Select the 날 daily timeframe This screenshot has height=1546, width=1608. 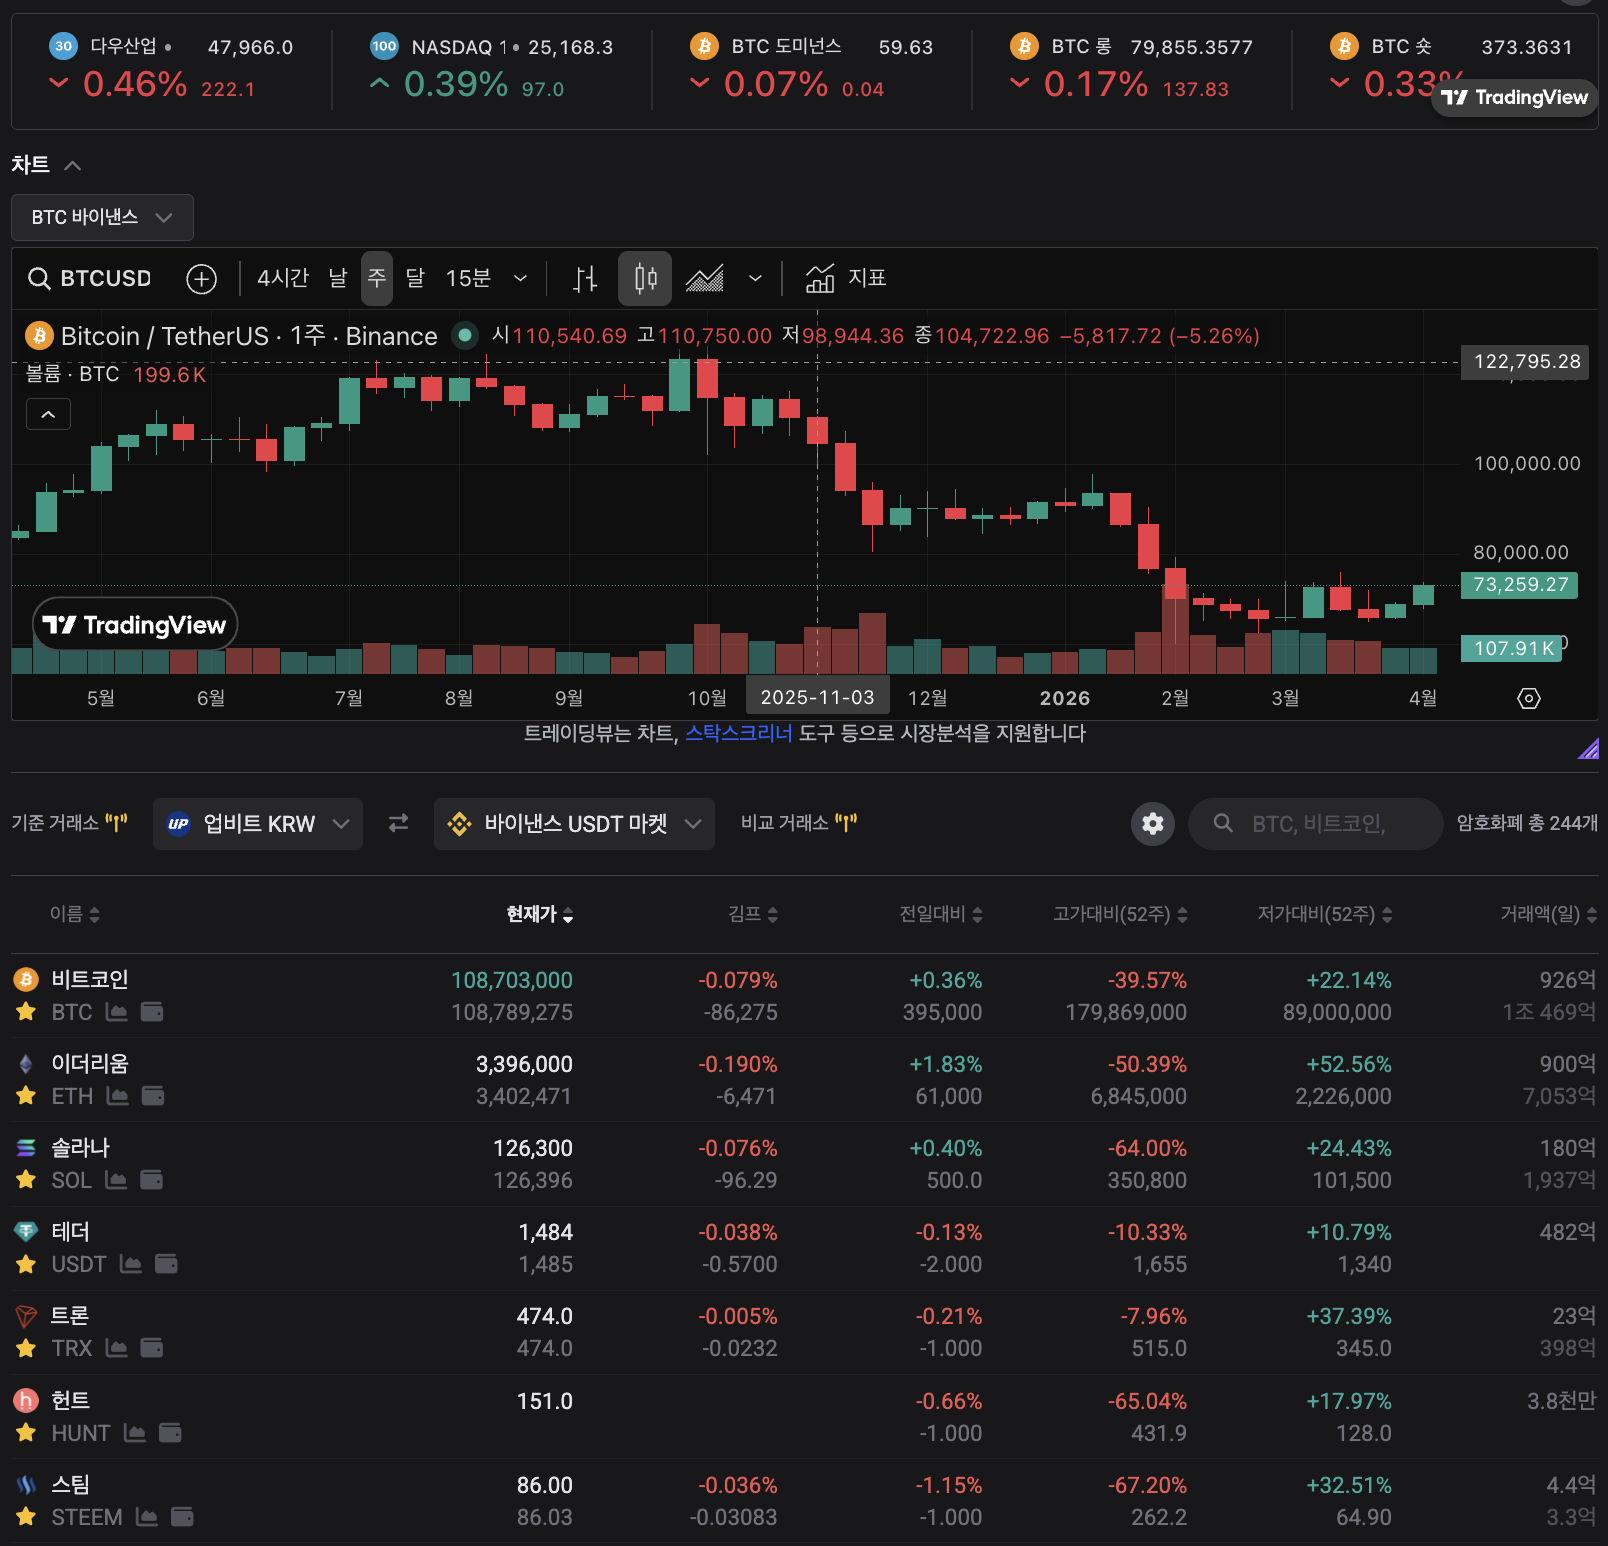[338, 278]
